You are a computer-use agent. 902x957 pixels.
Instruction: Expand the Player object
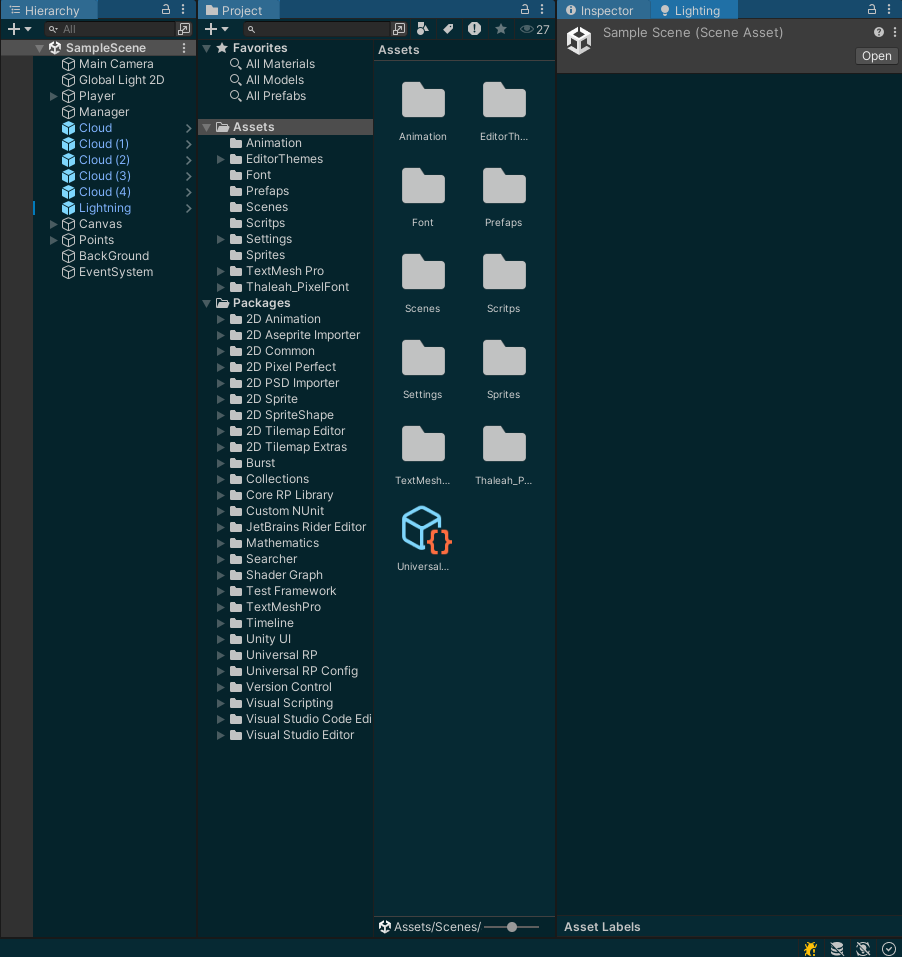click(x=54, y=96)
